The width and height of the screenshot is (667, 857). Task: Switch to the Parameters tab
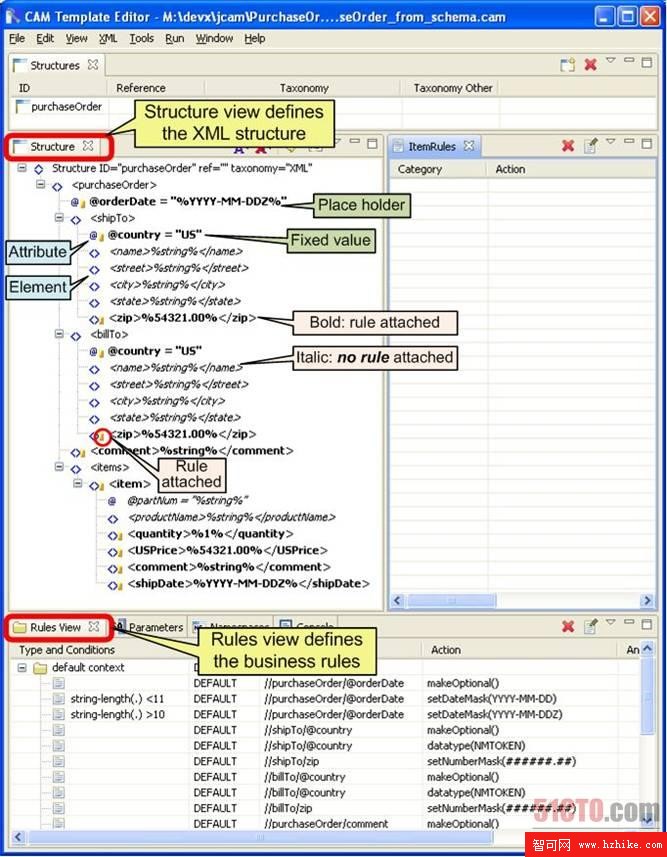click(154, 627)
